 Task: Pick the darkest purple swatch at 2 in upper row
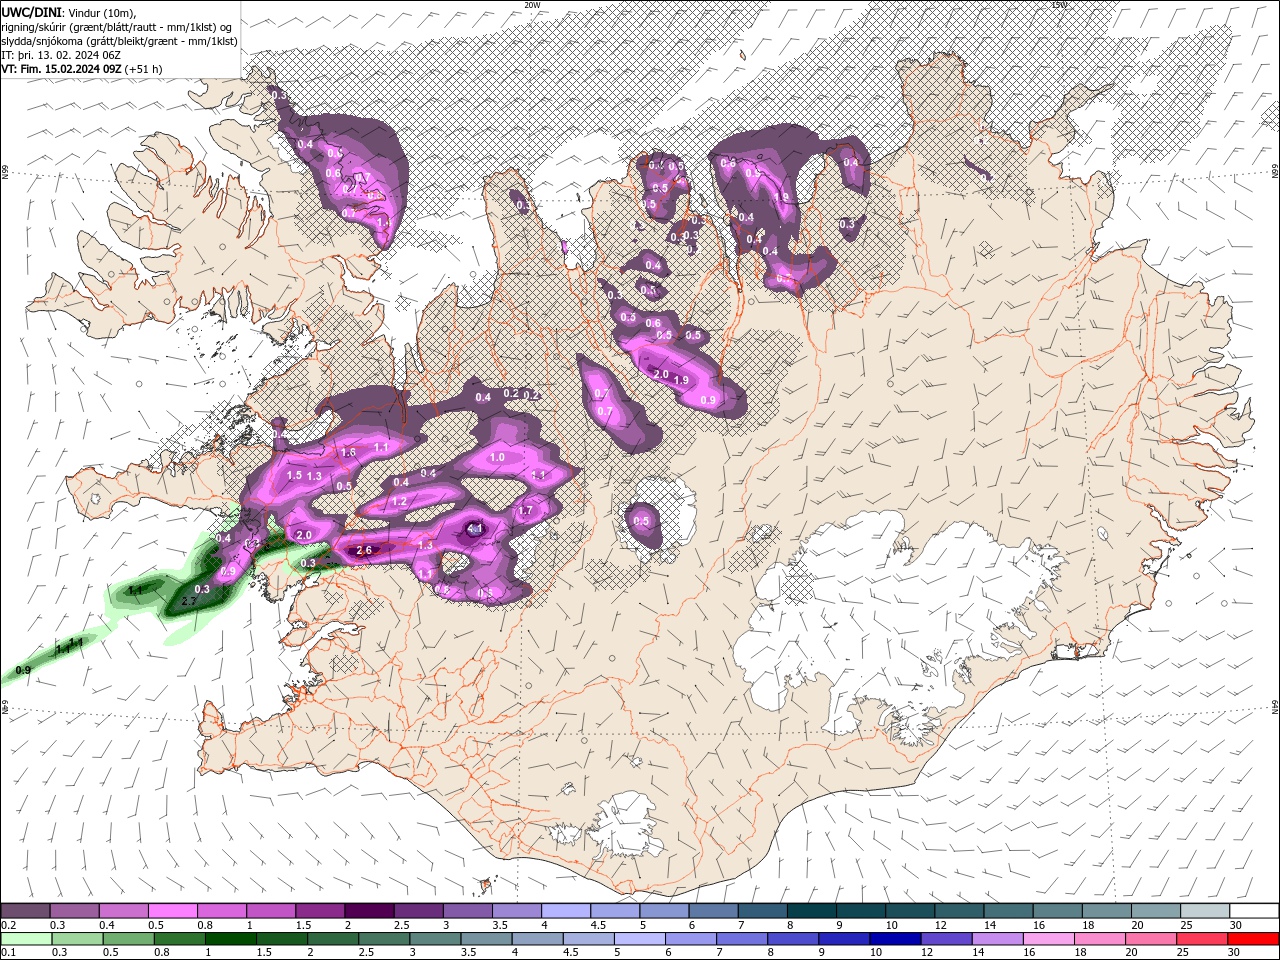[x=368, y=910]
